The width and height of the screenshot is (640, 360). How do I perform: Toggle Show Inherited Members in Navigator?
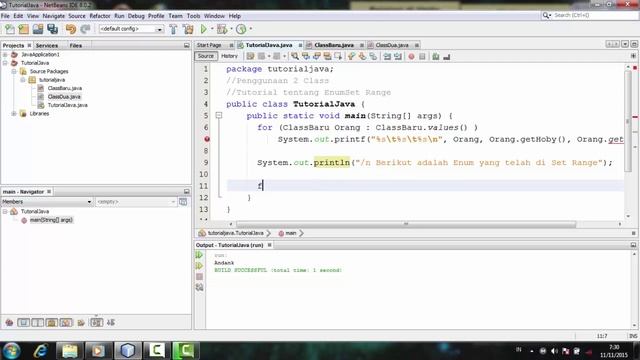click(9, 322)
